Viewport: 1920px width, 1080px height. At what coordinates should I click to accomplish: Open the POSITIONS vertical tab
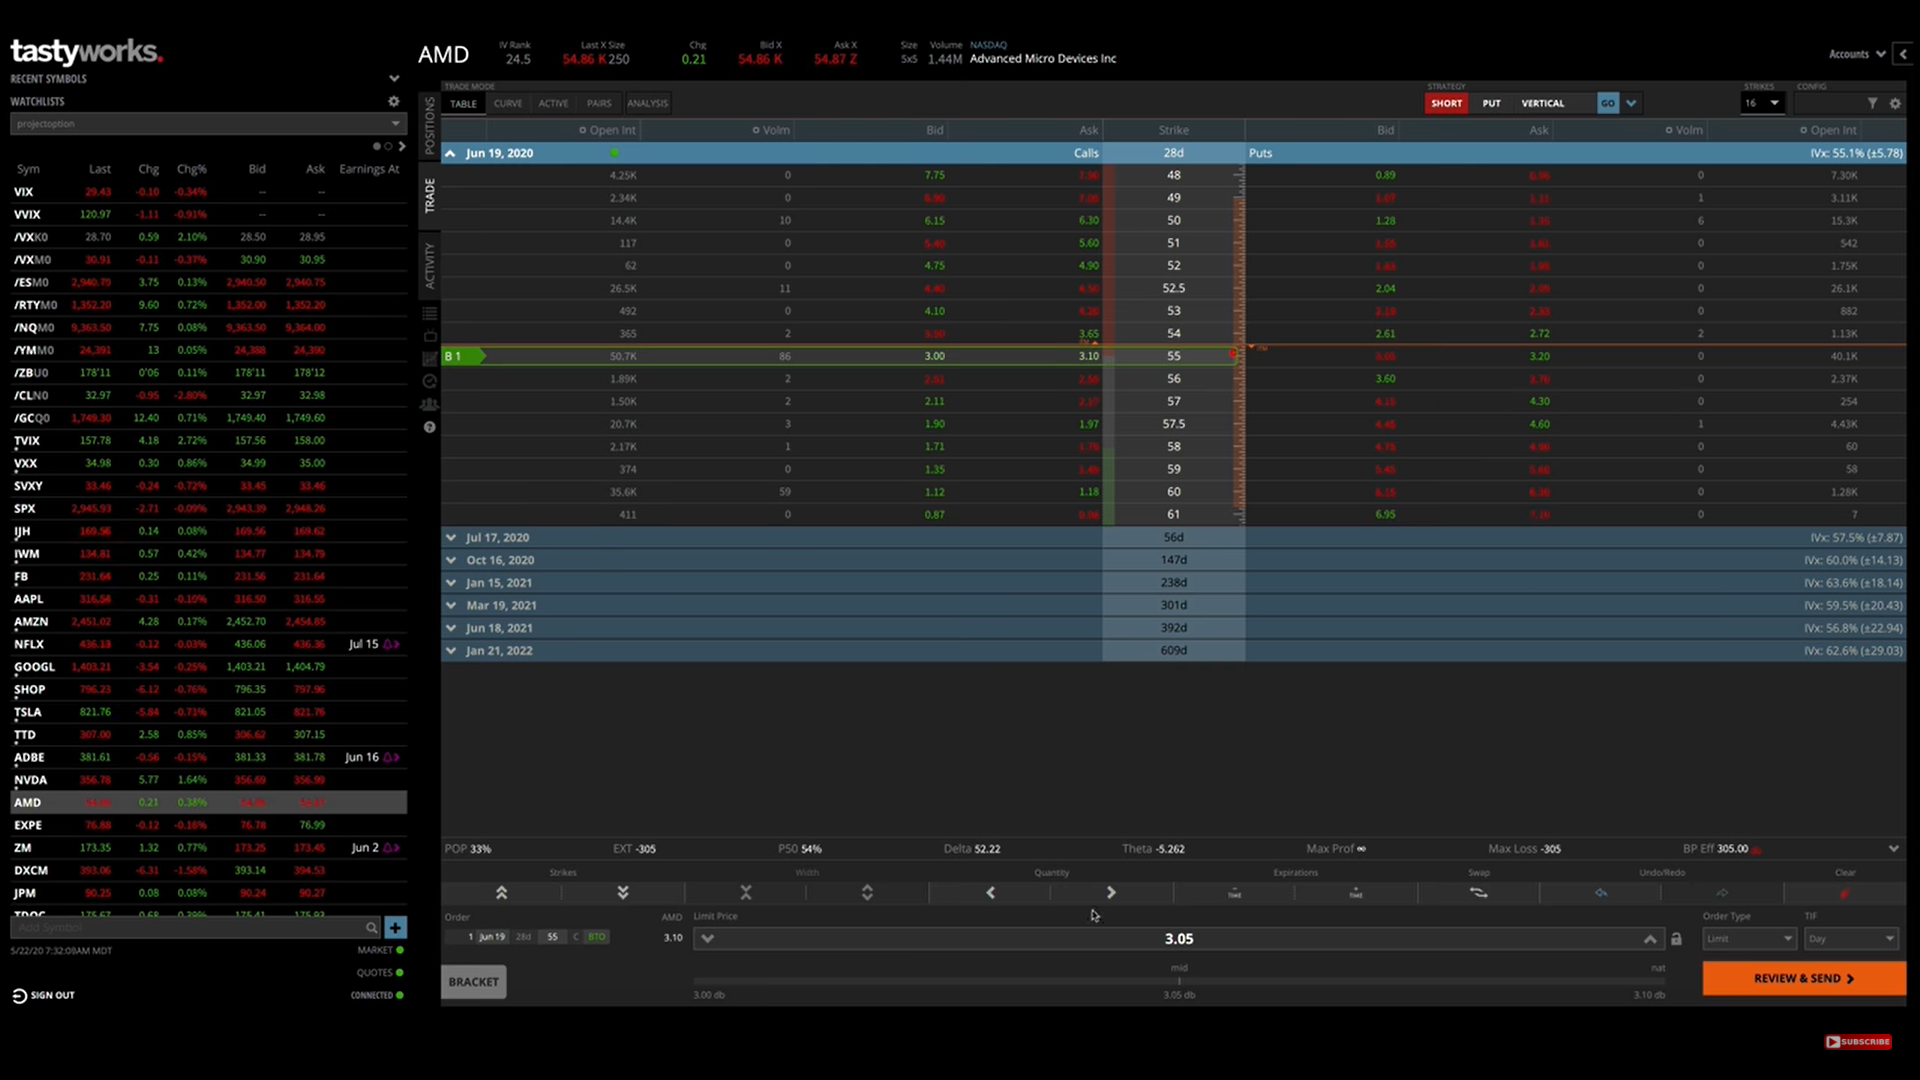[430, 126]
